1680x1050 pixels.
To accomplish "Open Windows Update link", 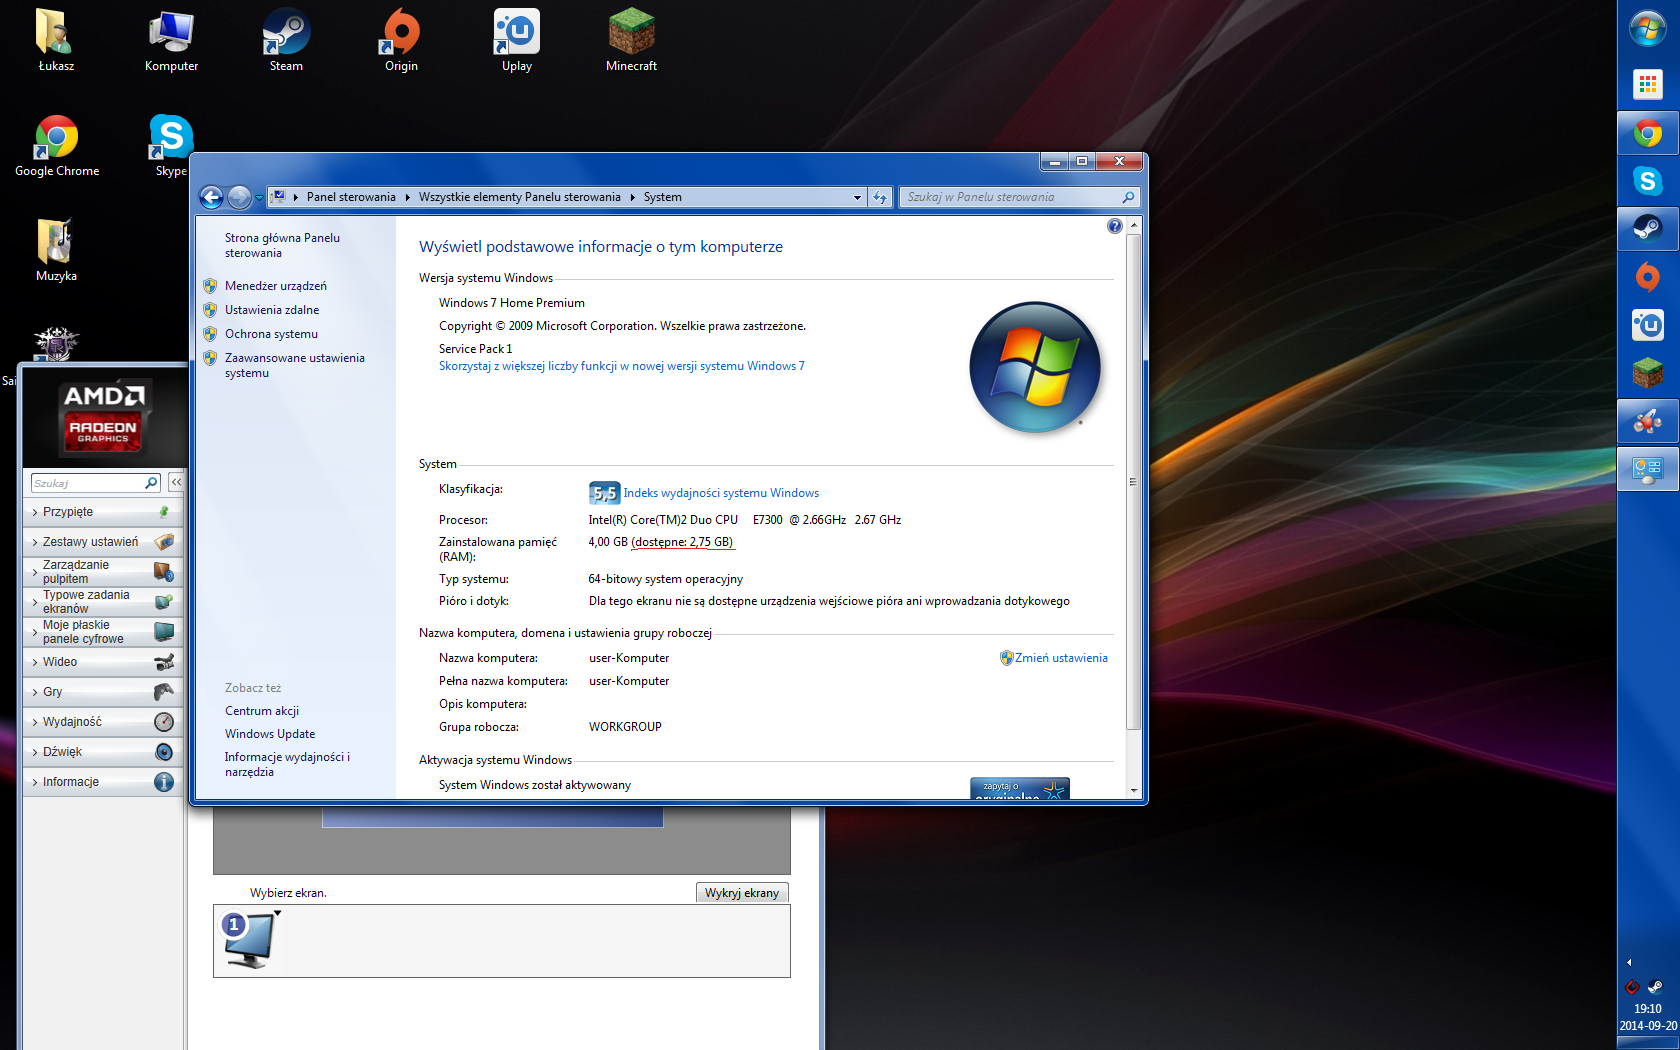I will (x=269, y=734).
